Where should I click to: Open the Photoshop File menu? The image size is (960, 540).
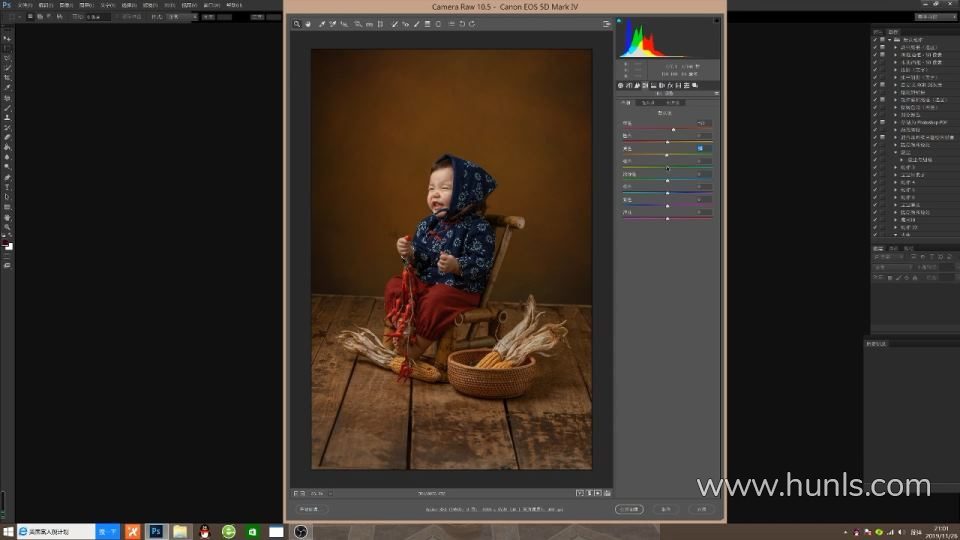pos(23,5)
